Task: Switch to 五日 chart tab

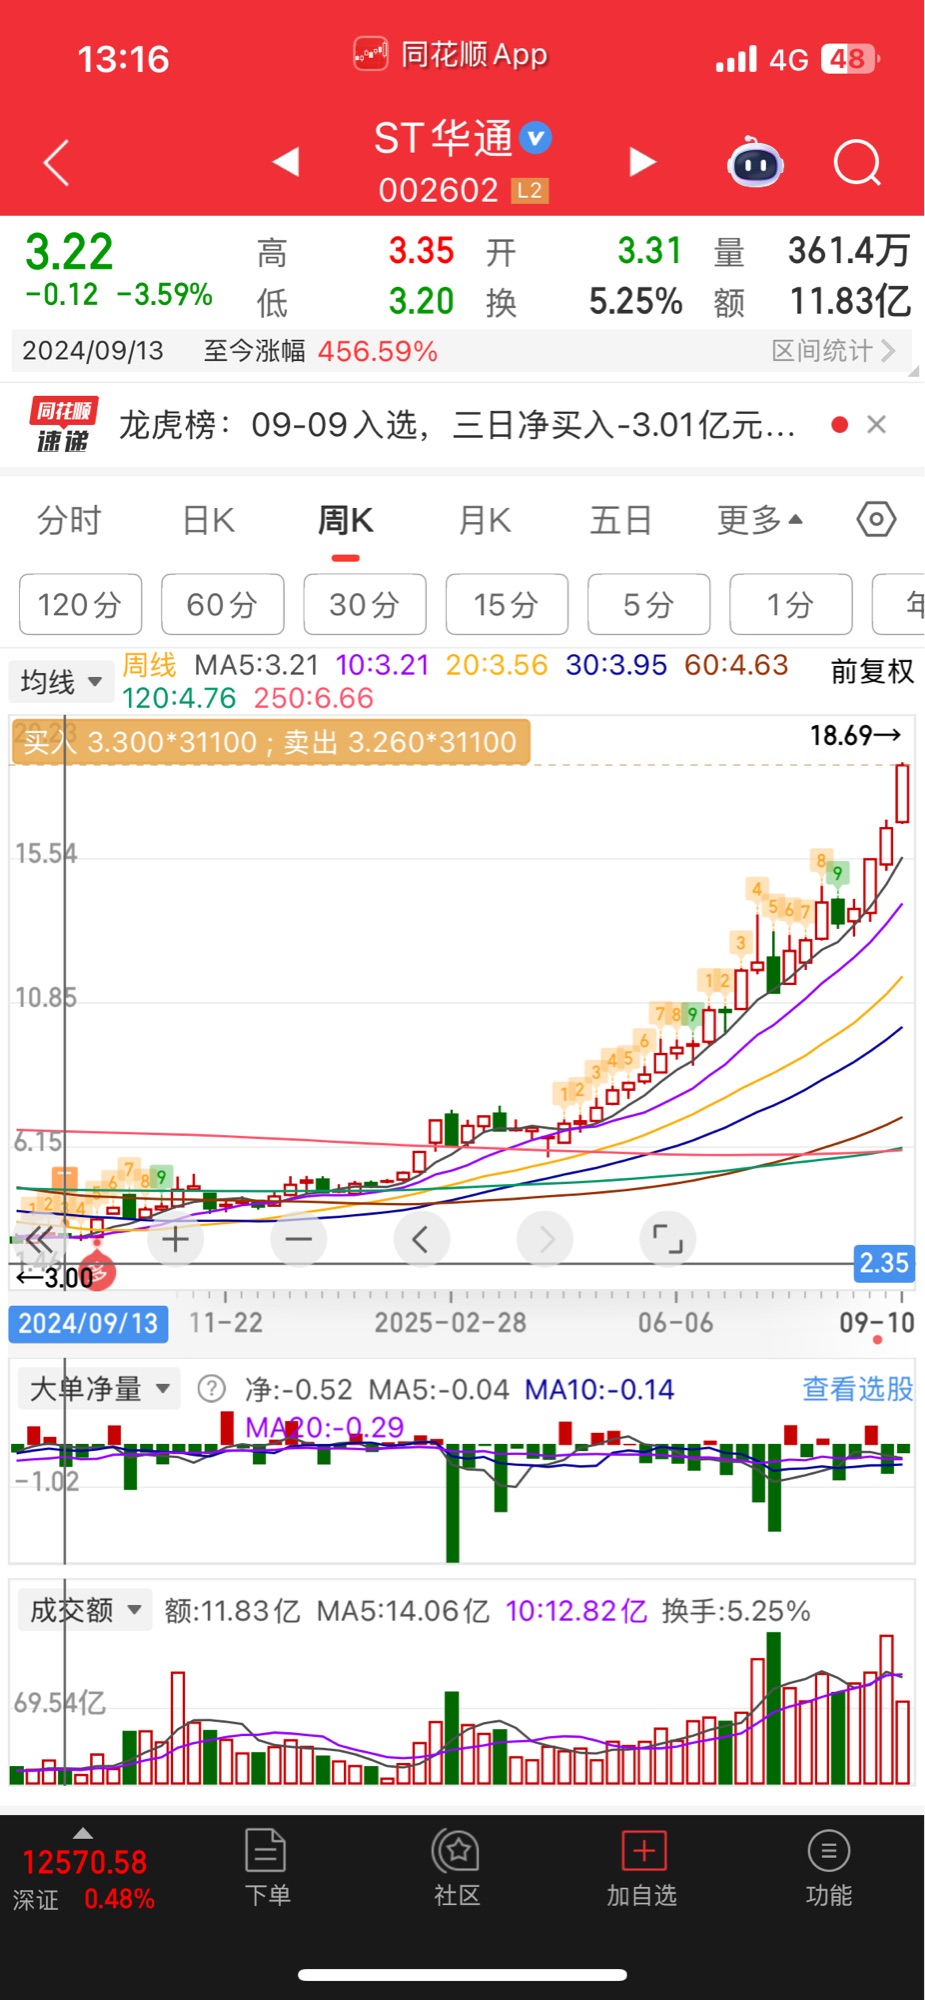Action: 621,521
